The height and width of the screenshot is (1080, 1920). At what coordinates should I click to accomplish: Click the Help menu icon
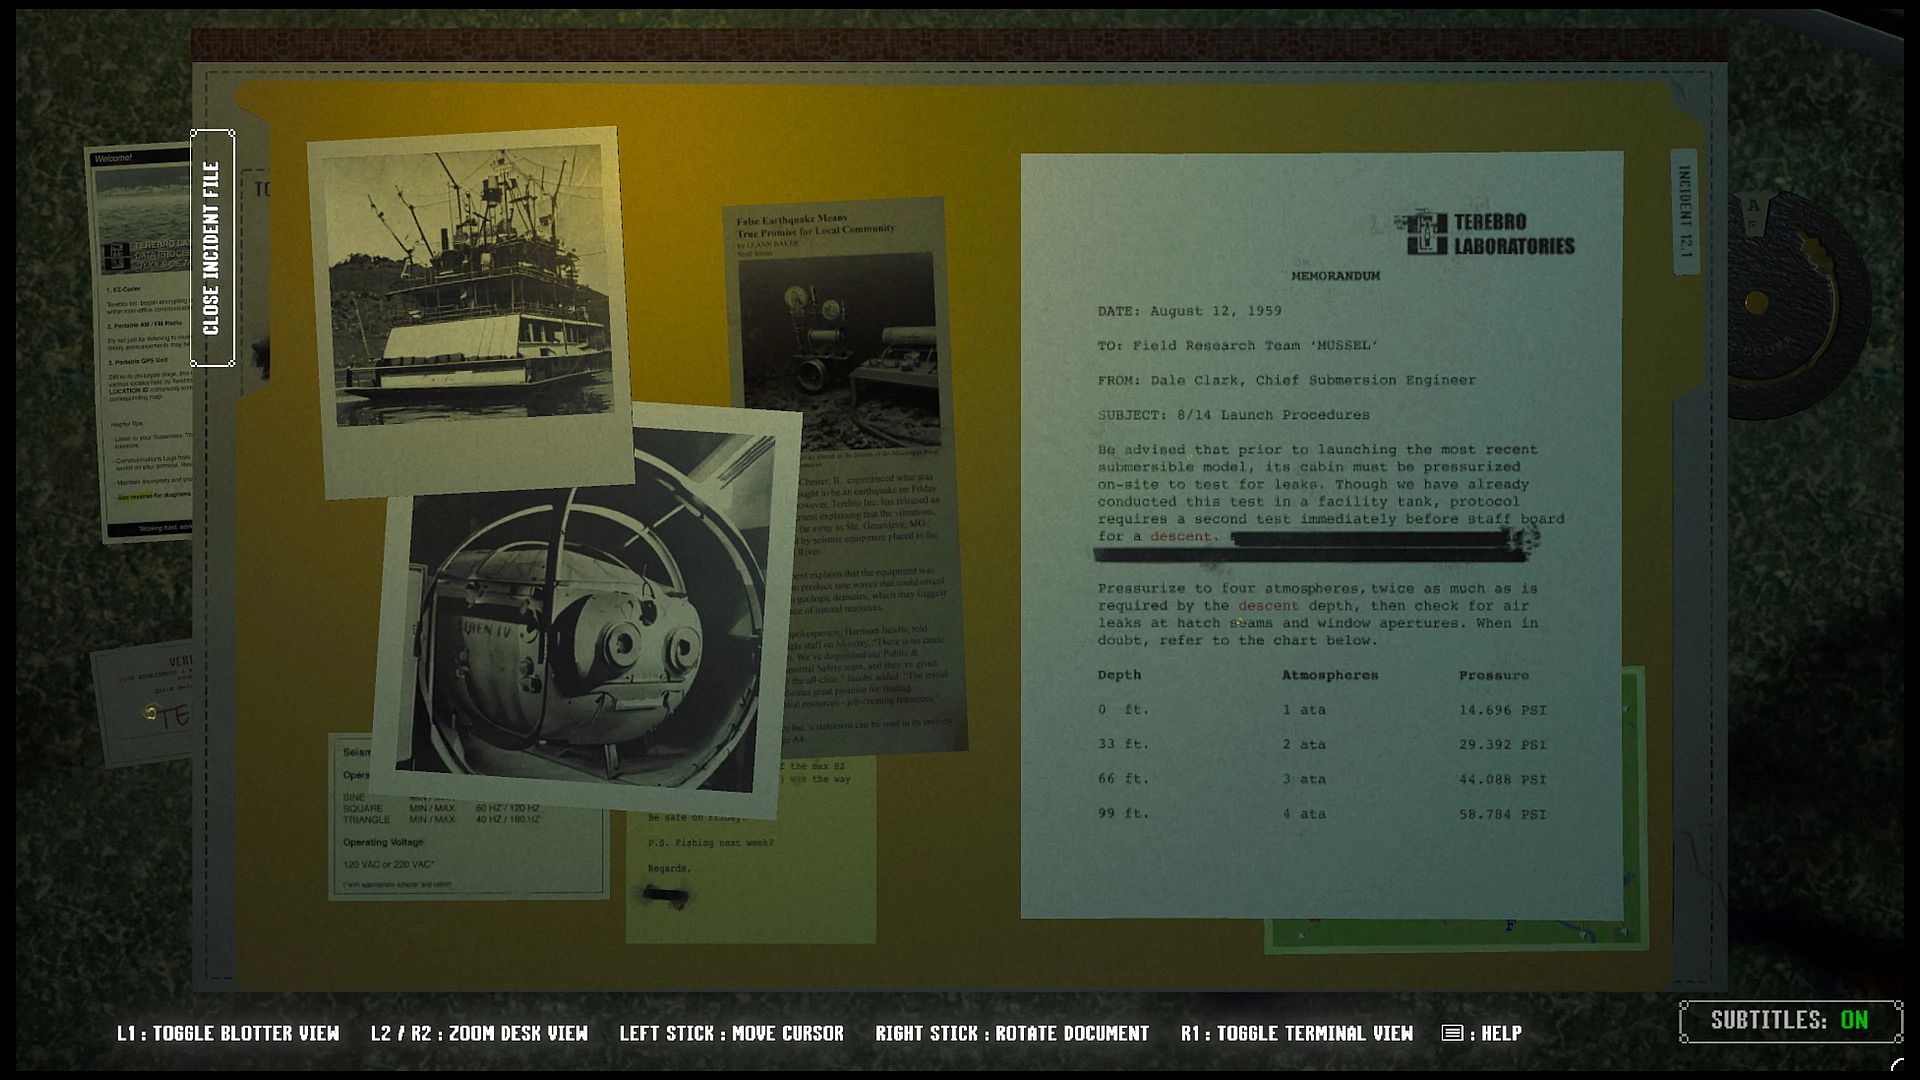pos(1452,1033)
